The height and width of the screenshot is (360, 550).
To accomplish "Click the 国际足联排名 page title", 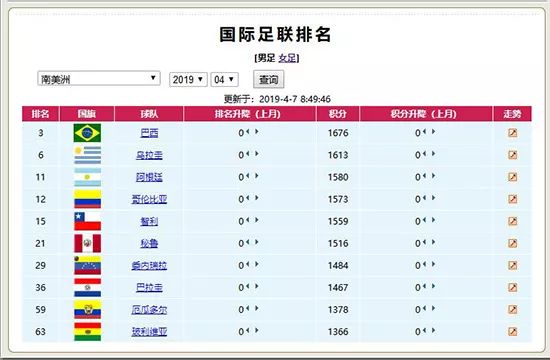I will coord(275,34).
